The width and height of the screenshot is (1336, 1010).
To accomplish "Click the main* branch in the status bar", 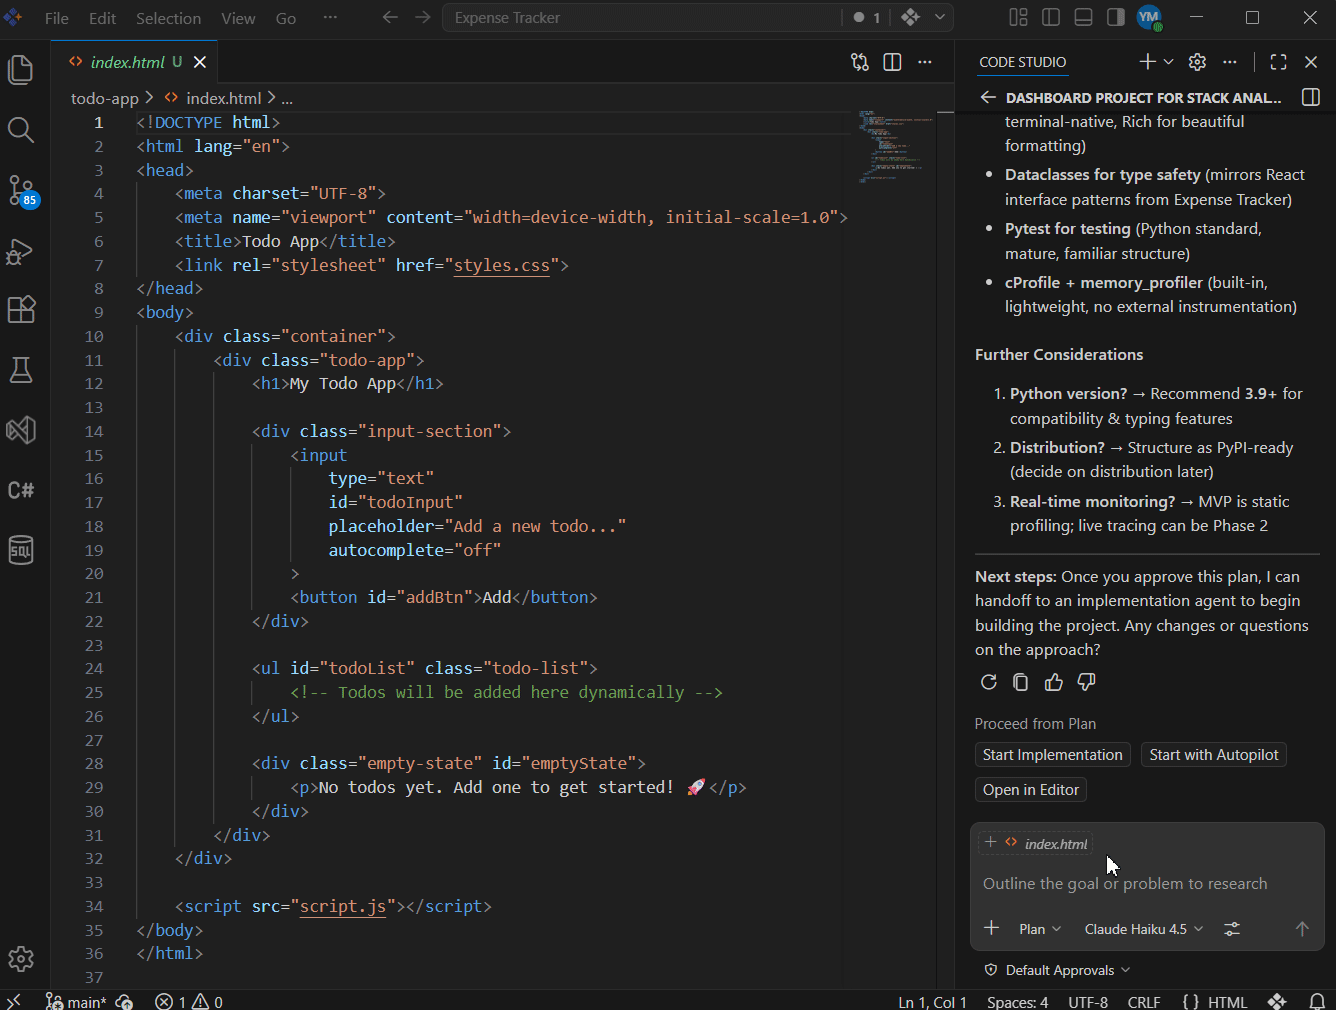I will [x=76, y=1001].
